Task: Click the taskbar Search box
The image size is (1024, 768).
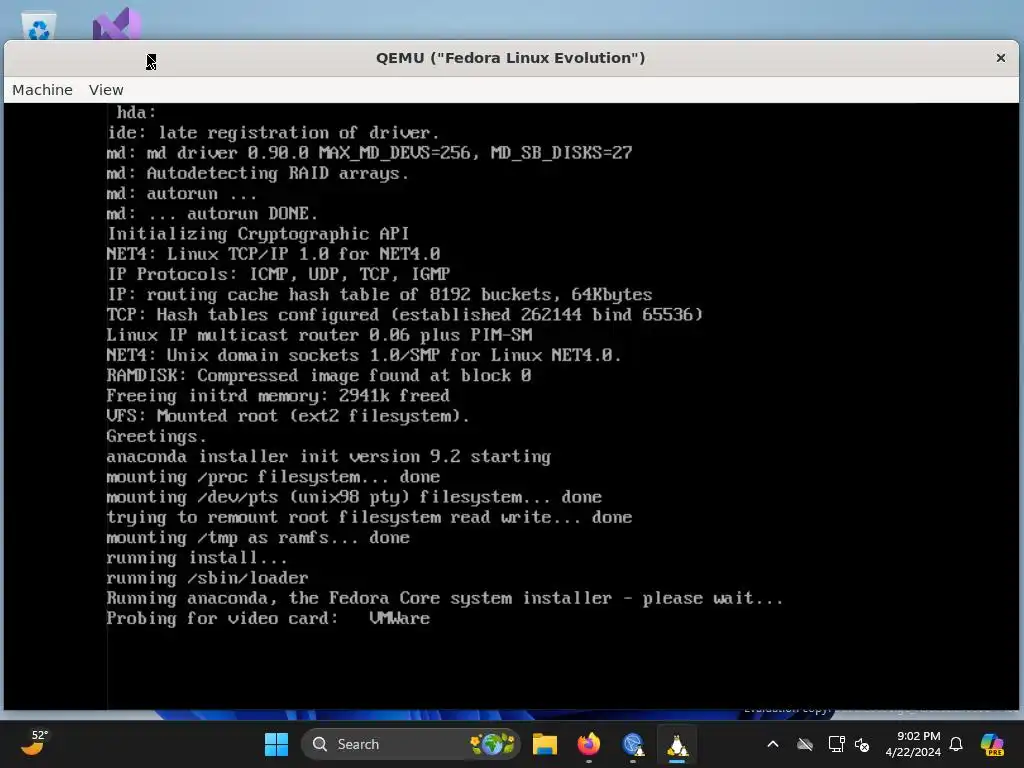Action: coord(411,744)
